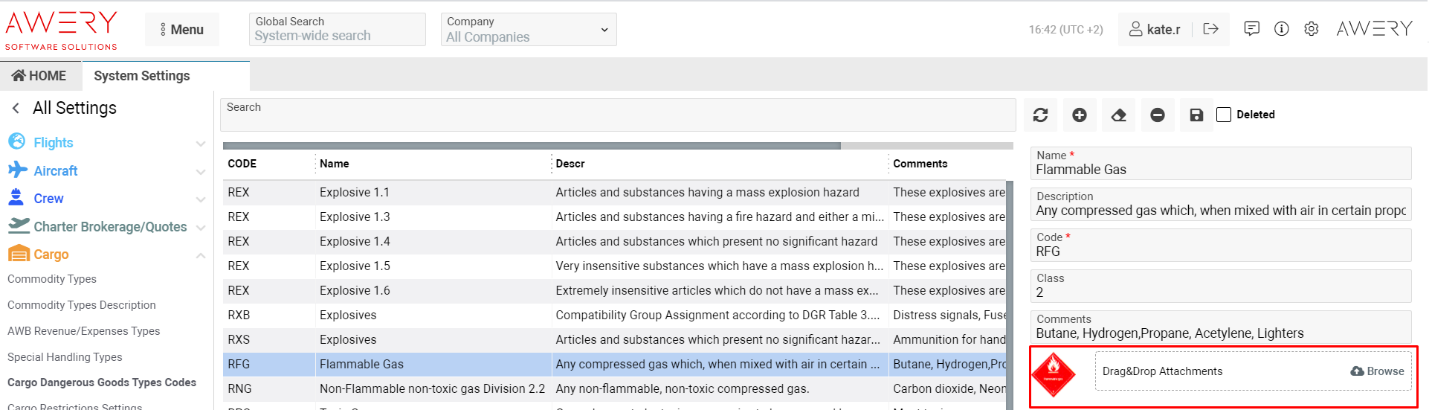The width and height of the screenshot is (1429, 410).
Task: Open Commodity Types Description
Action: coord(82,305)
